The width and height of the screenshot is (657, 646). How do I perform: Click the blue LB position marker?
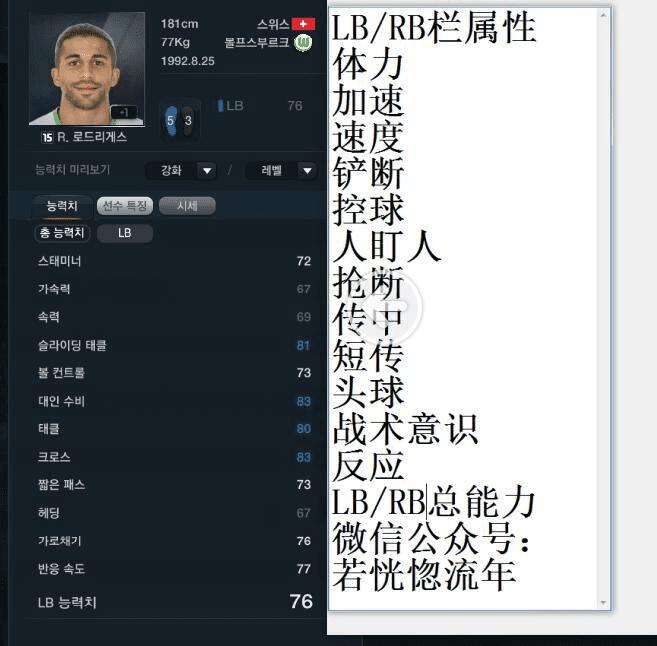click(220, 106)
